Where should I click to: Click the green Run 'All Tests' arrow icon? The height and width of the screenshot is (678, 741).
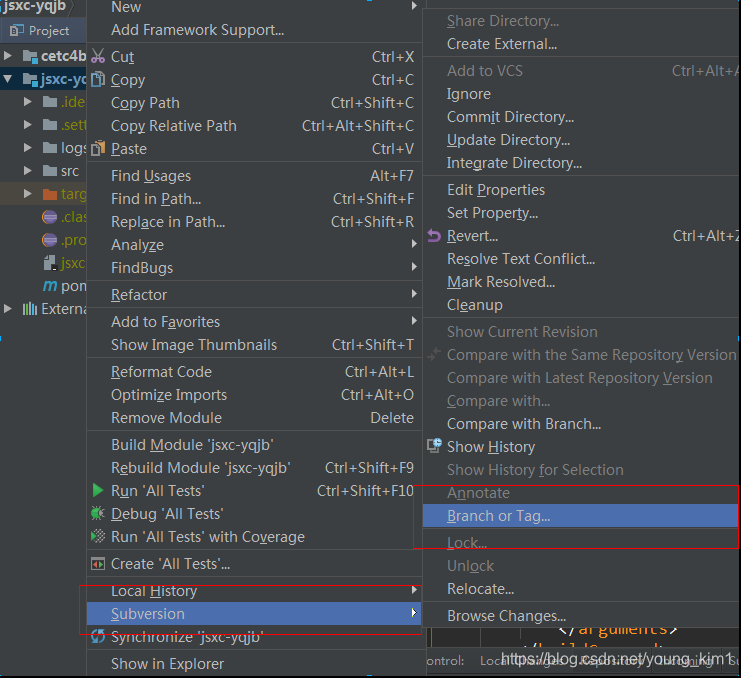point(98,490)
